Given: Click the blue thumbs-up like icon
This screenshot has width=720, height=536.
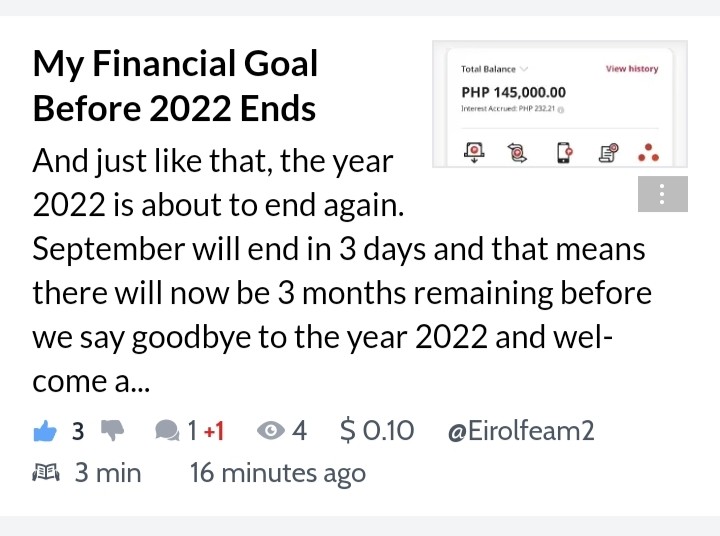Looking at the screenshot, I should [45, 431].
